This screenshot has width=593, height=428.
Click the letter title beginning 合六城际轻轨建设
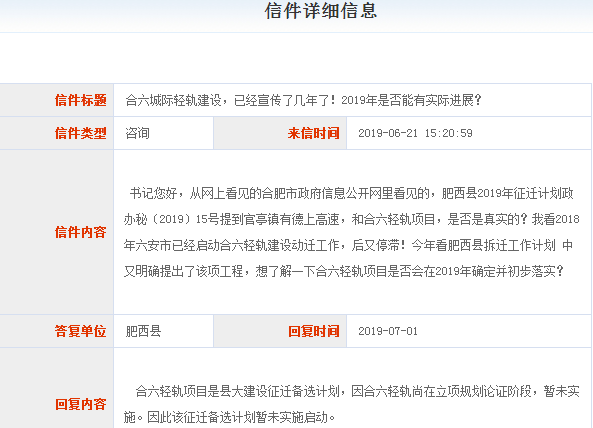pyautogui.click(x=303, y=100)
